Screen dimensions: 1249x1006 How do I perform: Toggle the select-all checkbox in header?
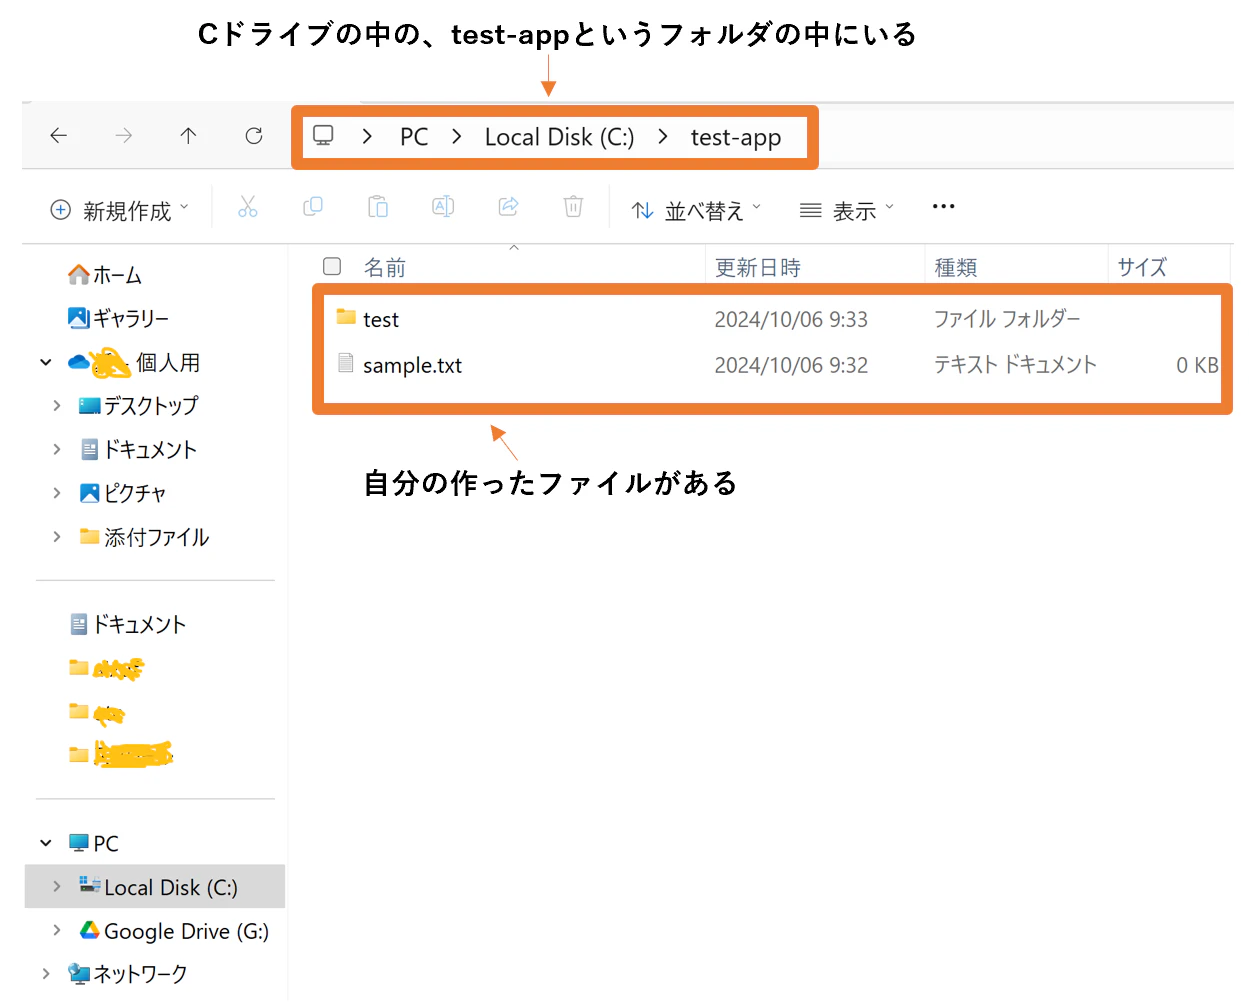[x=332, y=266]
